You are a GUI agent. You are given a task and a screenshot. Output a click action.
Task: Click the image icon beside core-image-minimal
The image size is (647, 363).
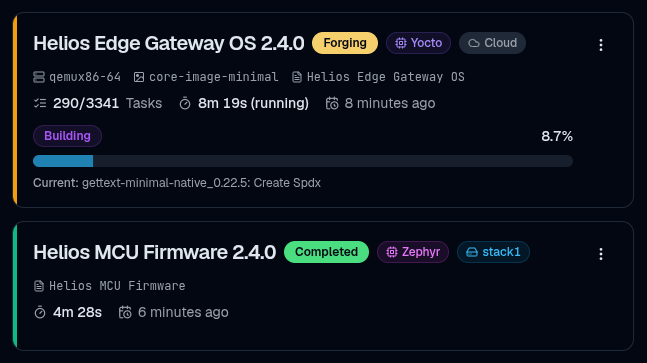point(139,77)
